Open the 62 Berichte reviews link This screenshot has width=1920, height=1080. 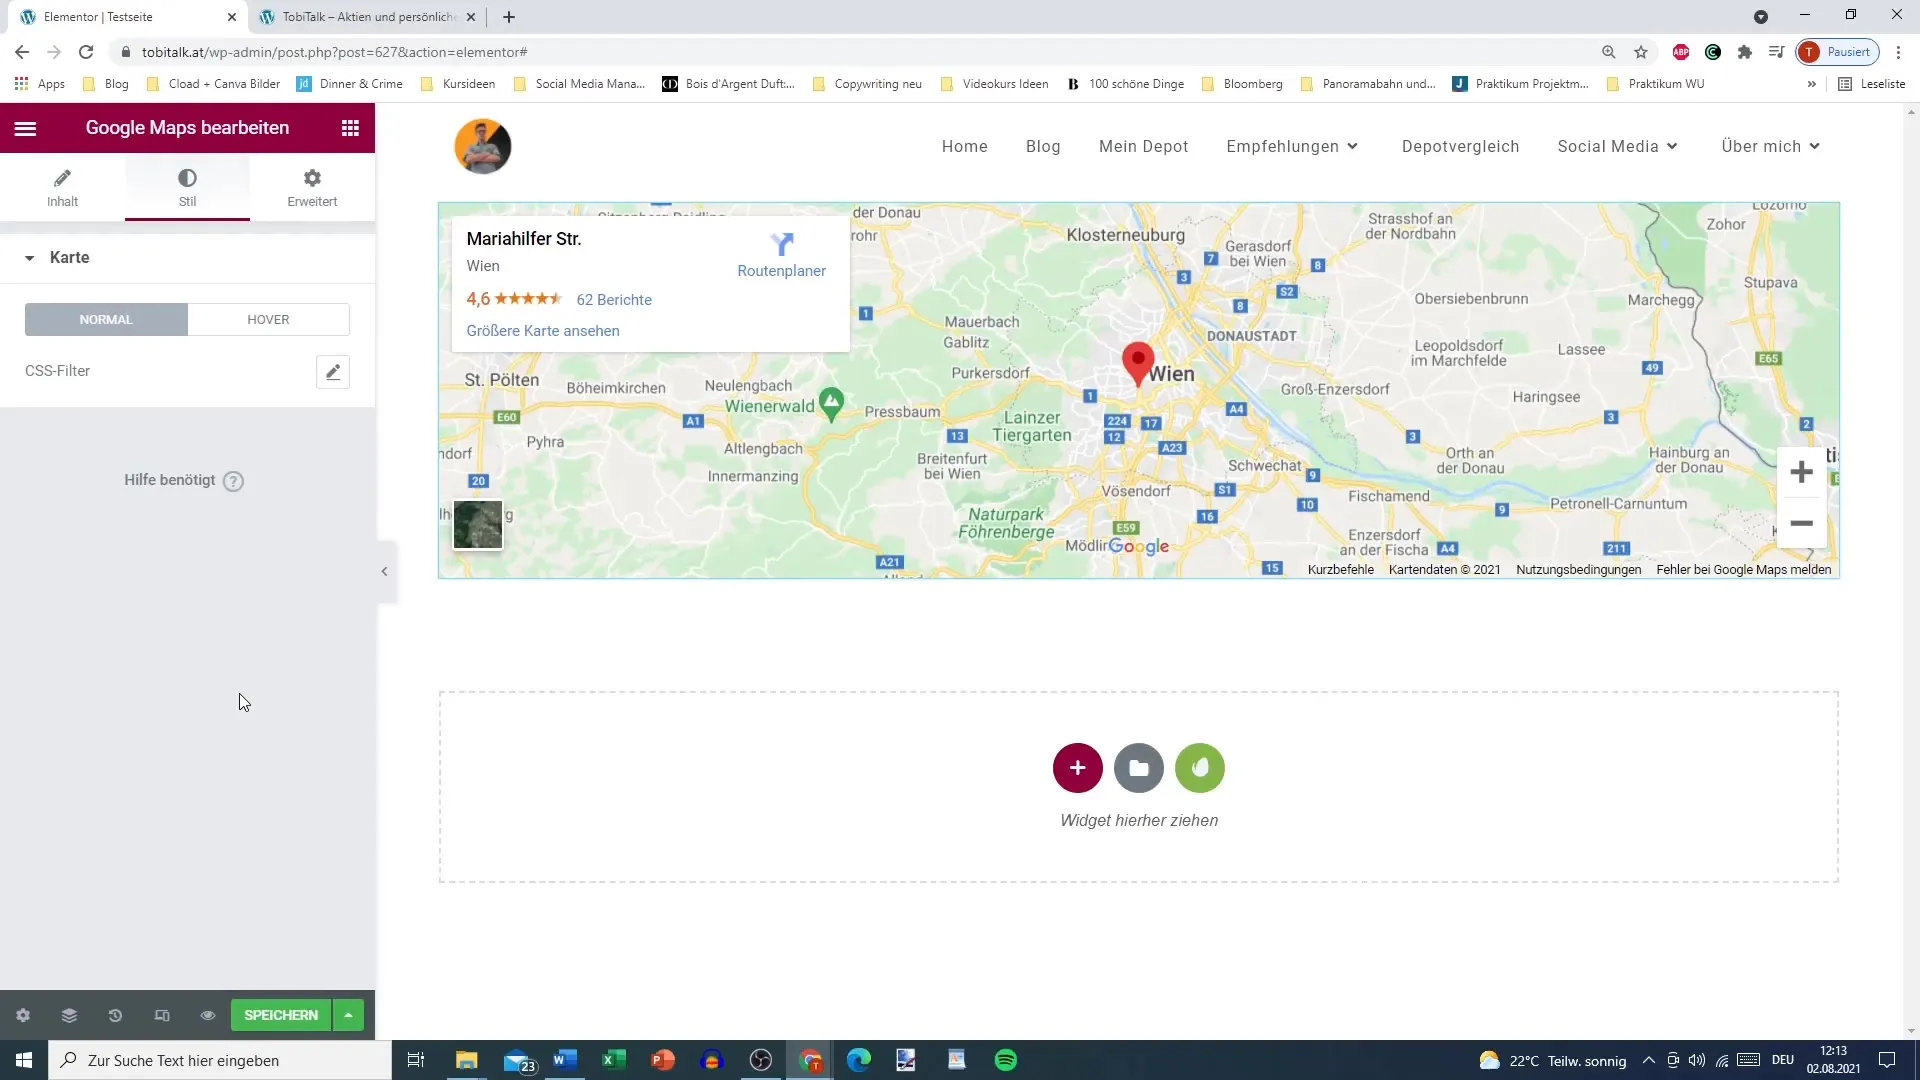[x=614, y=300]
